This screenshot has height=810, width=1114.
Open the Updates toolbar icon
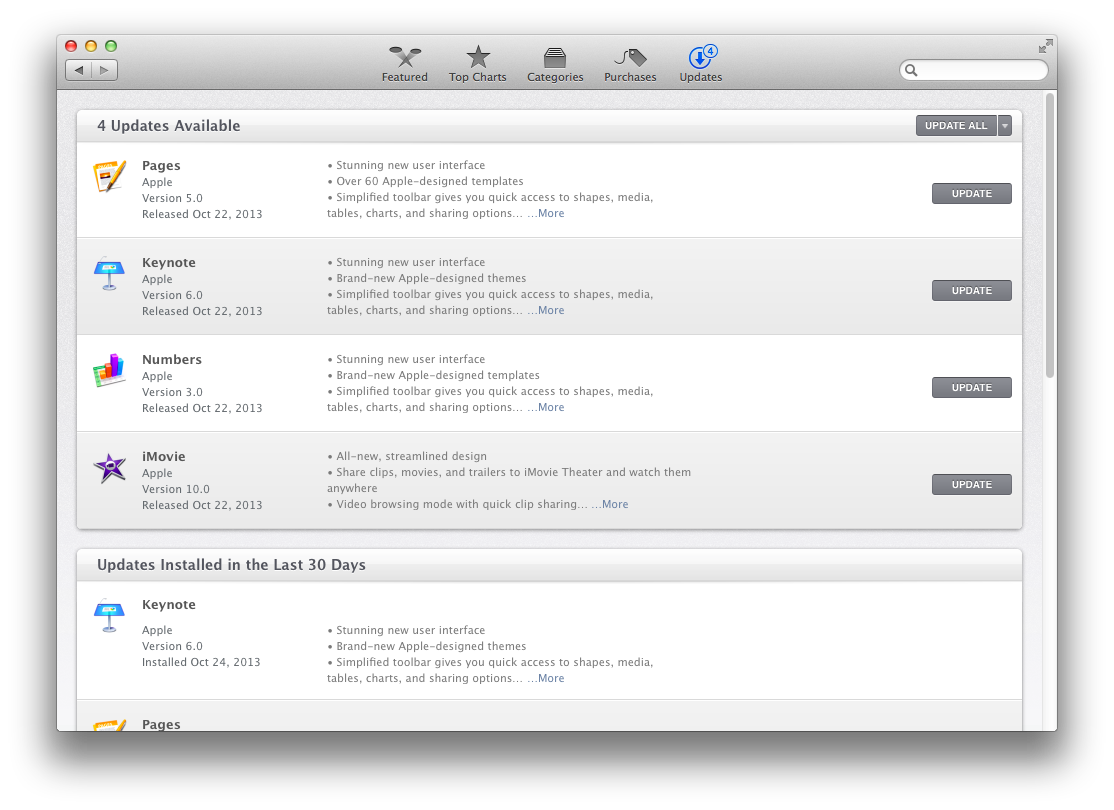point(701,57)
